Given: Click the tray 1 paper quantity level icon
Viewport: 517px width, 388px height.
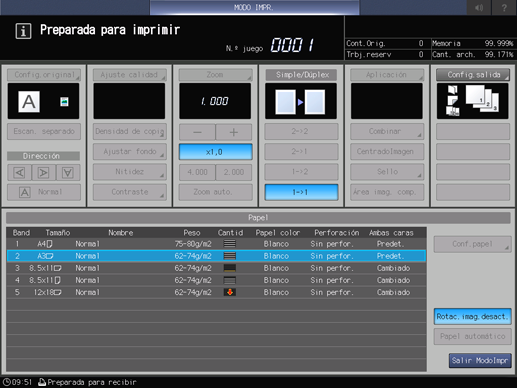Looking at the screenshot, I should tap(230, 244).
